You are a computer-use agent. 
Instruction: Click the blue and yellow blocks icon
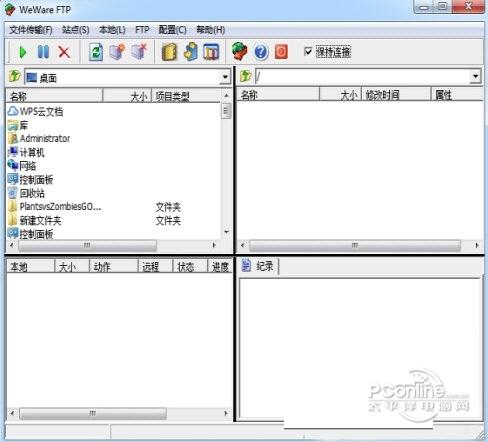[190, 52]
